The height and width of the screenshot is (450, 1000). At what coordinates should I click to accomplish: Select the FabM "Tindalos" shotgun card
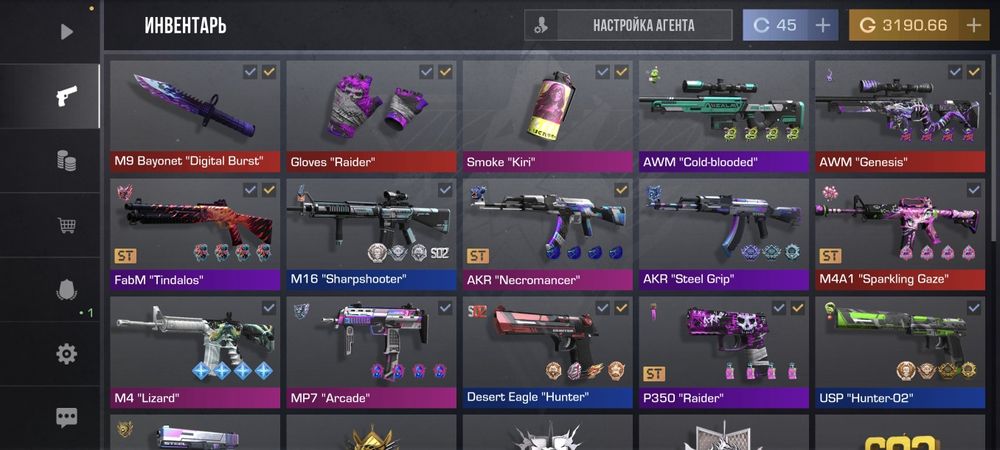click(195, 235)
